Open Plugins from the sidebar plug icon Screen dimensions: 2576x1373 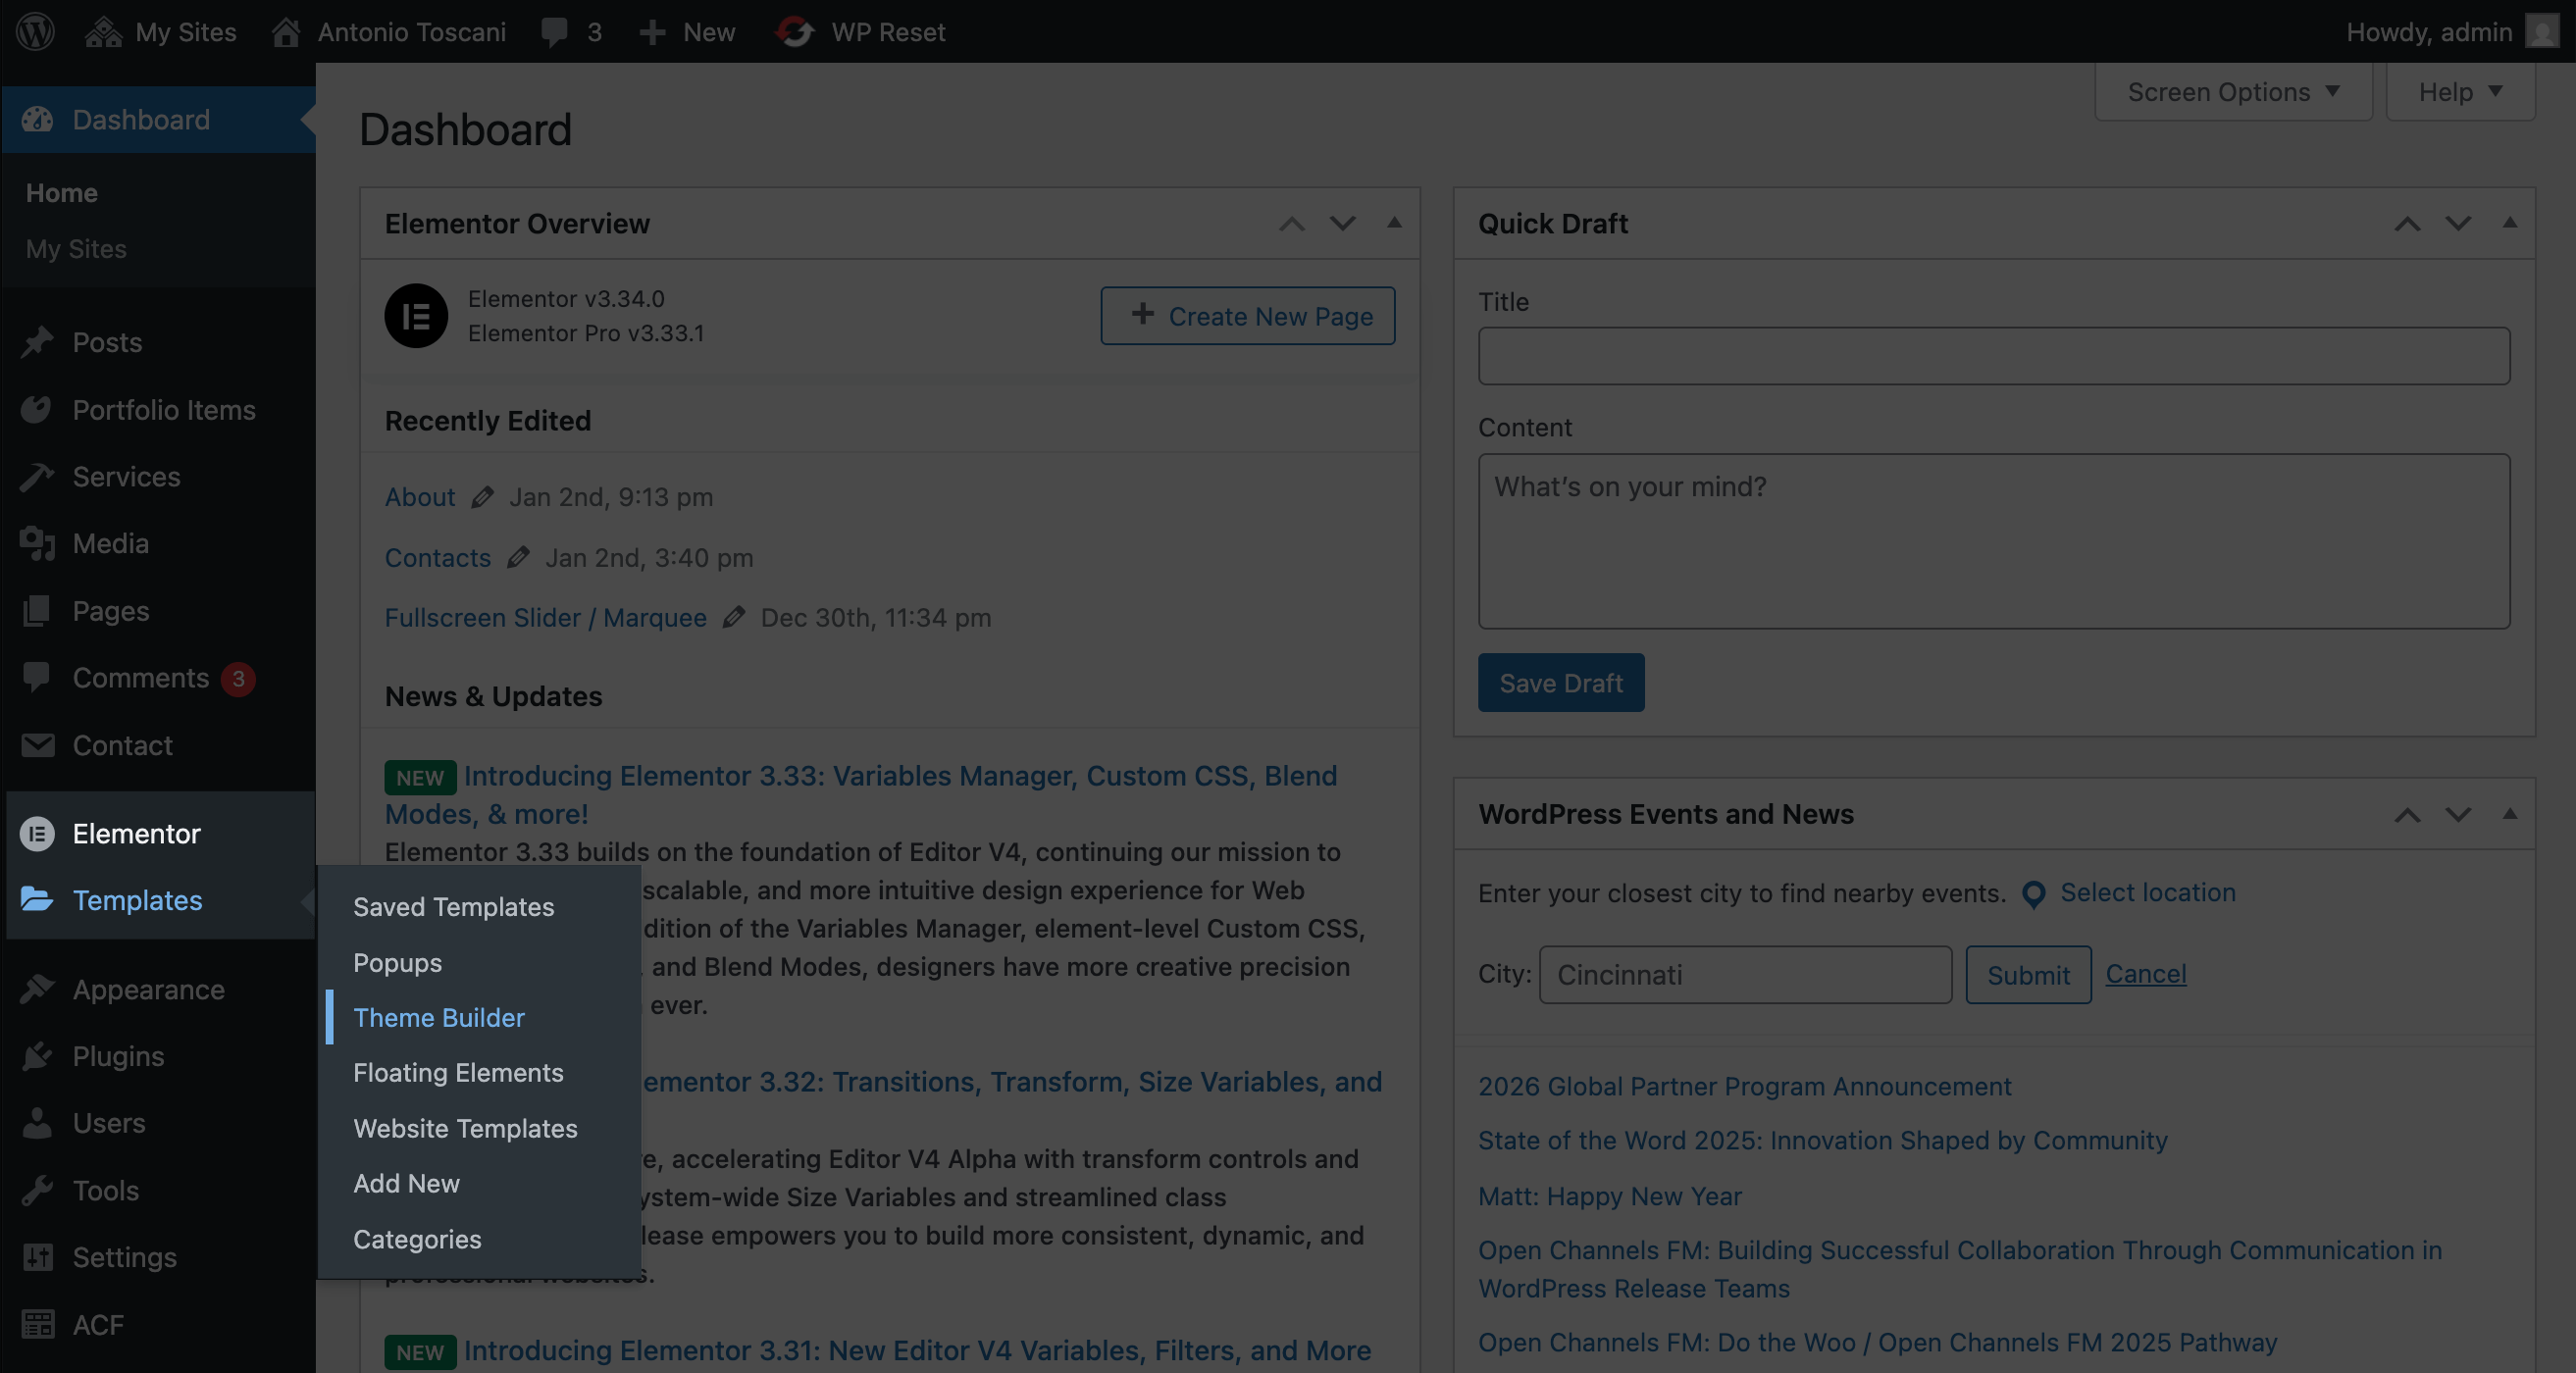(37, 1056)
